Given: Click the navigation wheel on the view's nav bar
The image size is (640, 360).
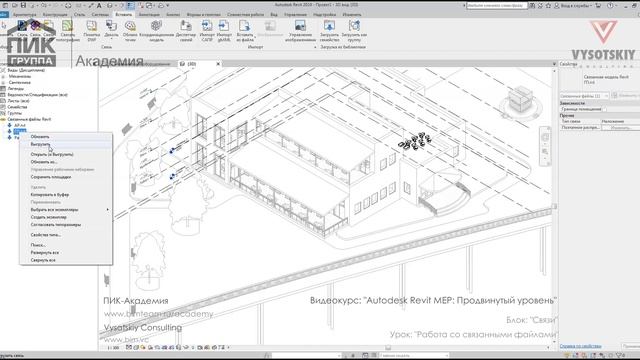Looking at the screenshot, I should click(x=545, y=137).
